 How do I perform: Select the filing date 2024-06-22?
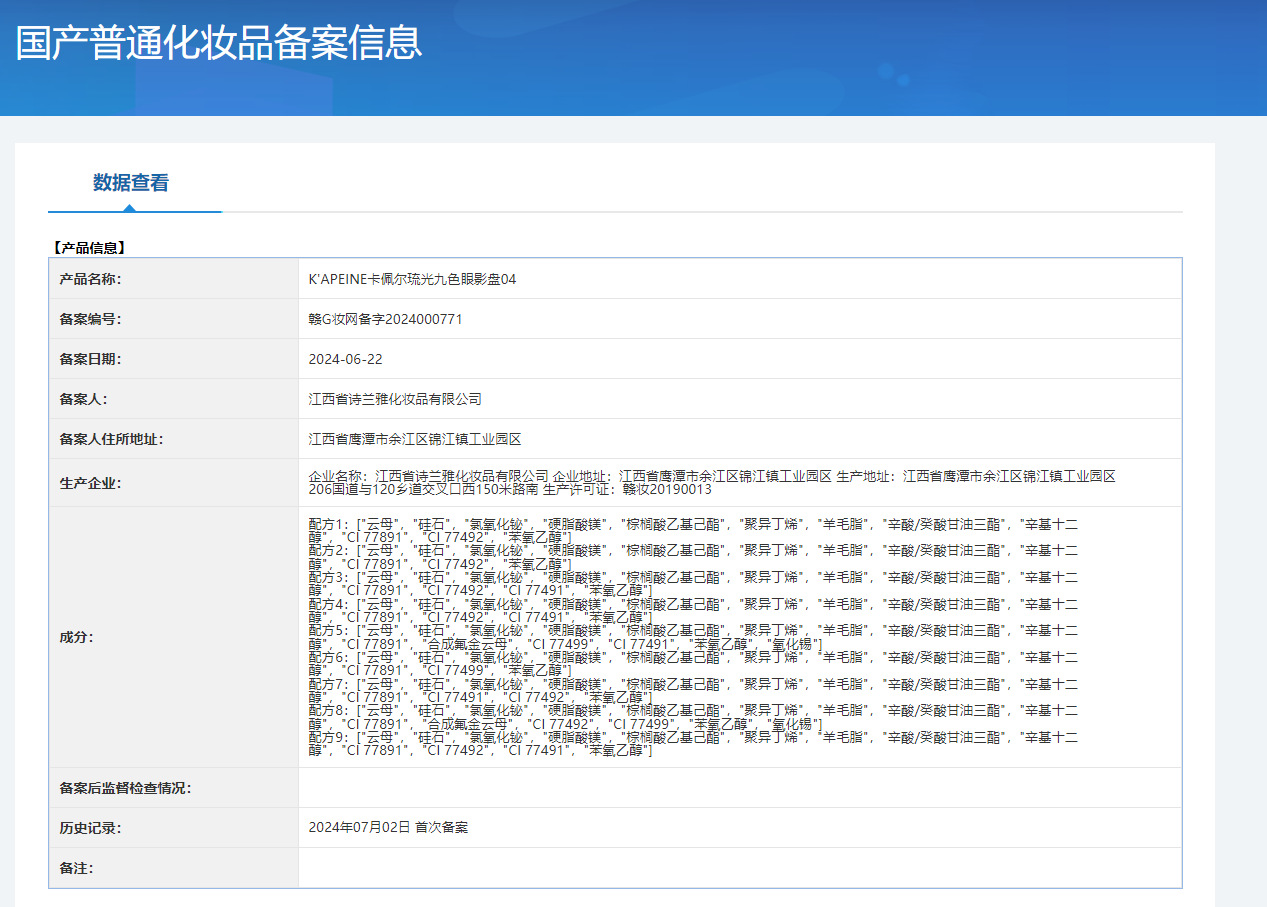point(345,359)
